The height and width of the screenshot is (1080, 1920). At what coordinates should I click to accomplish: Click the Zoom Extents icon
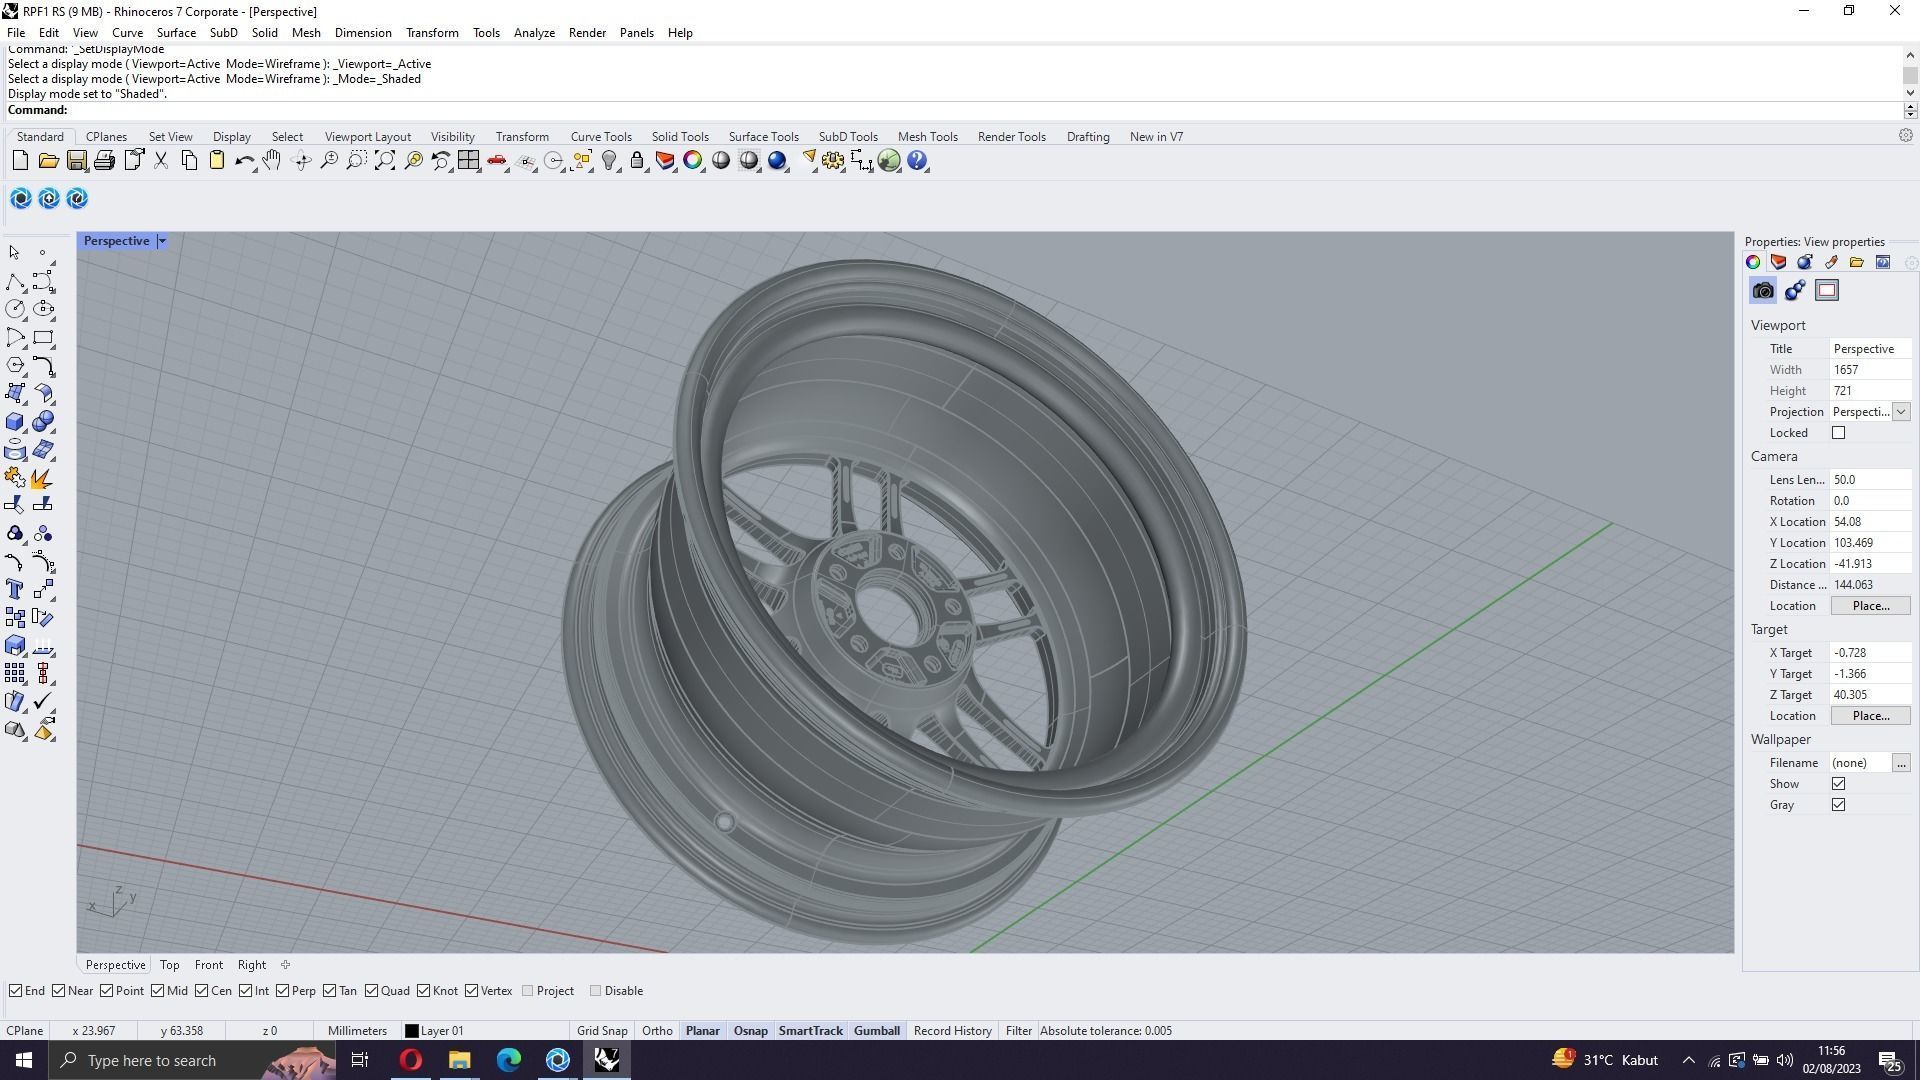[x=384, y=161]
